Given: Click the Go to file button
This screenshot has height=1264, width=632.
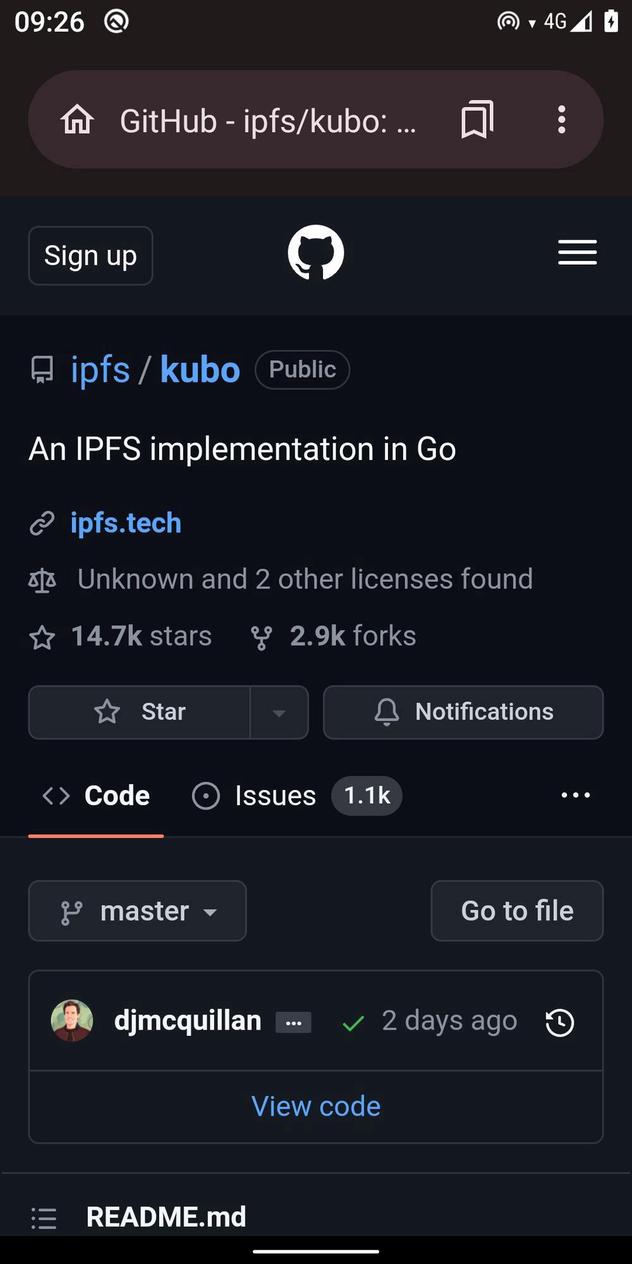Looking at the screenshot, I should coord(516,911).
